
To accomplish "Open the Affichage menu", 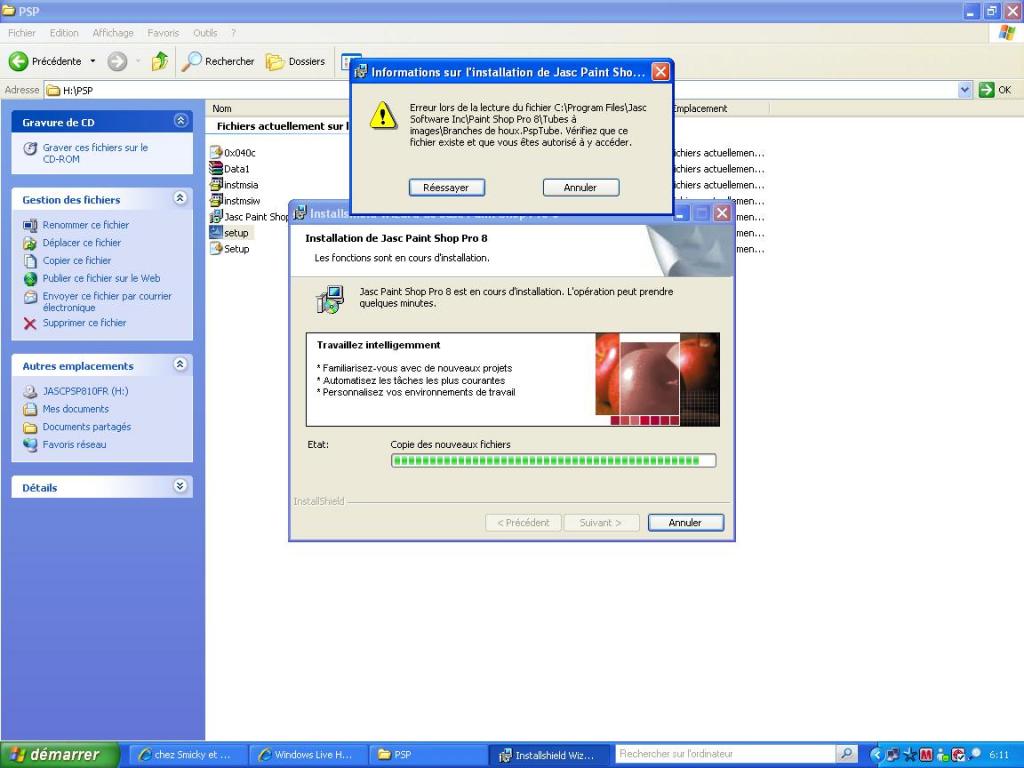I will (x=112, y=33).
